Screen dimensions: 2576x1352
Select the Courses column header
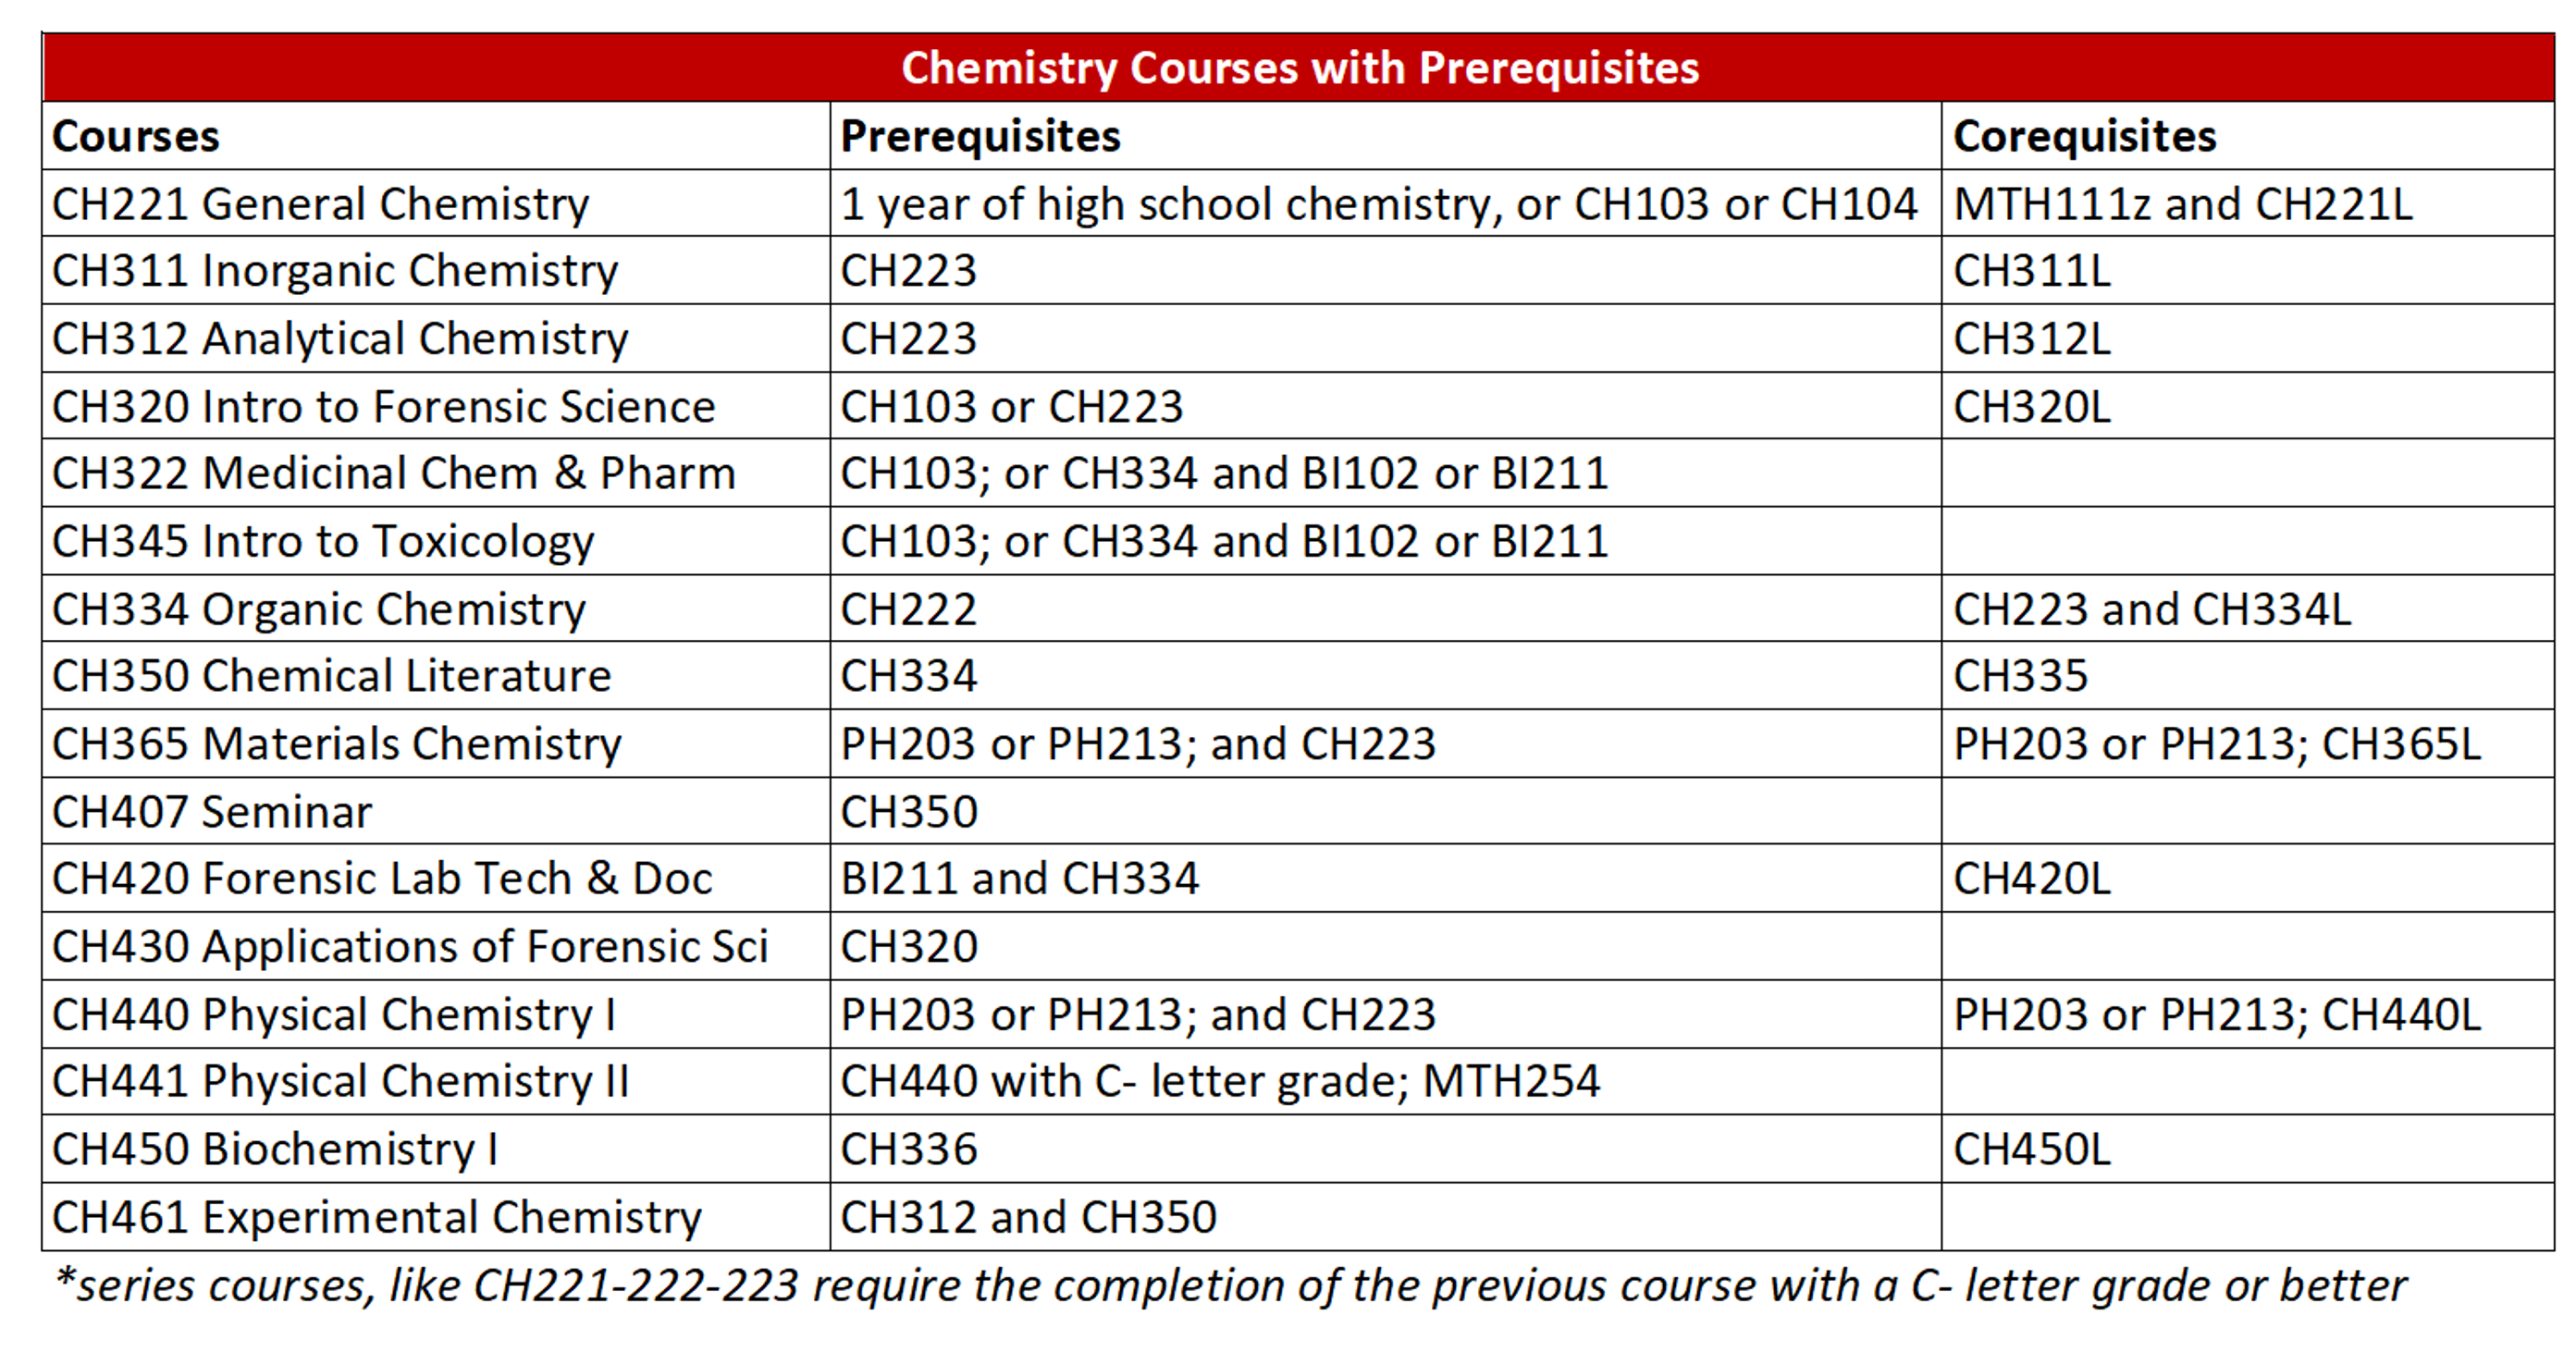[136, 136]
